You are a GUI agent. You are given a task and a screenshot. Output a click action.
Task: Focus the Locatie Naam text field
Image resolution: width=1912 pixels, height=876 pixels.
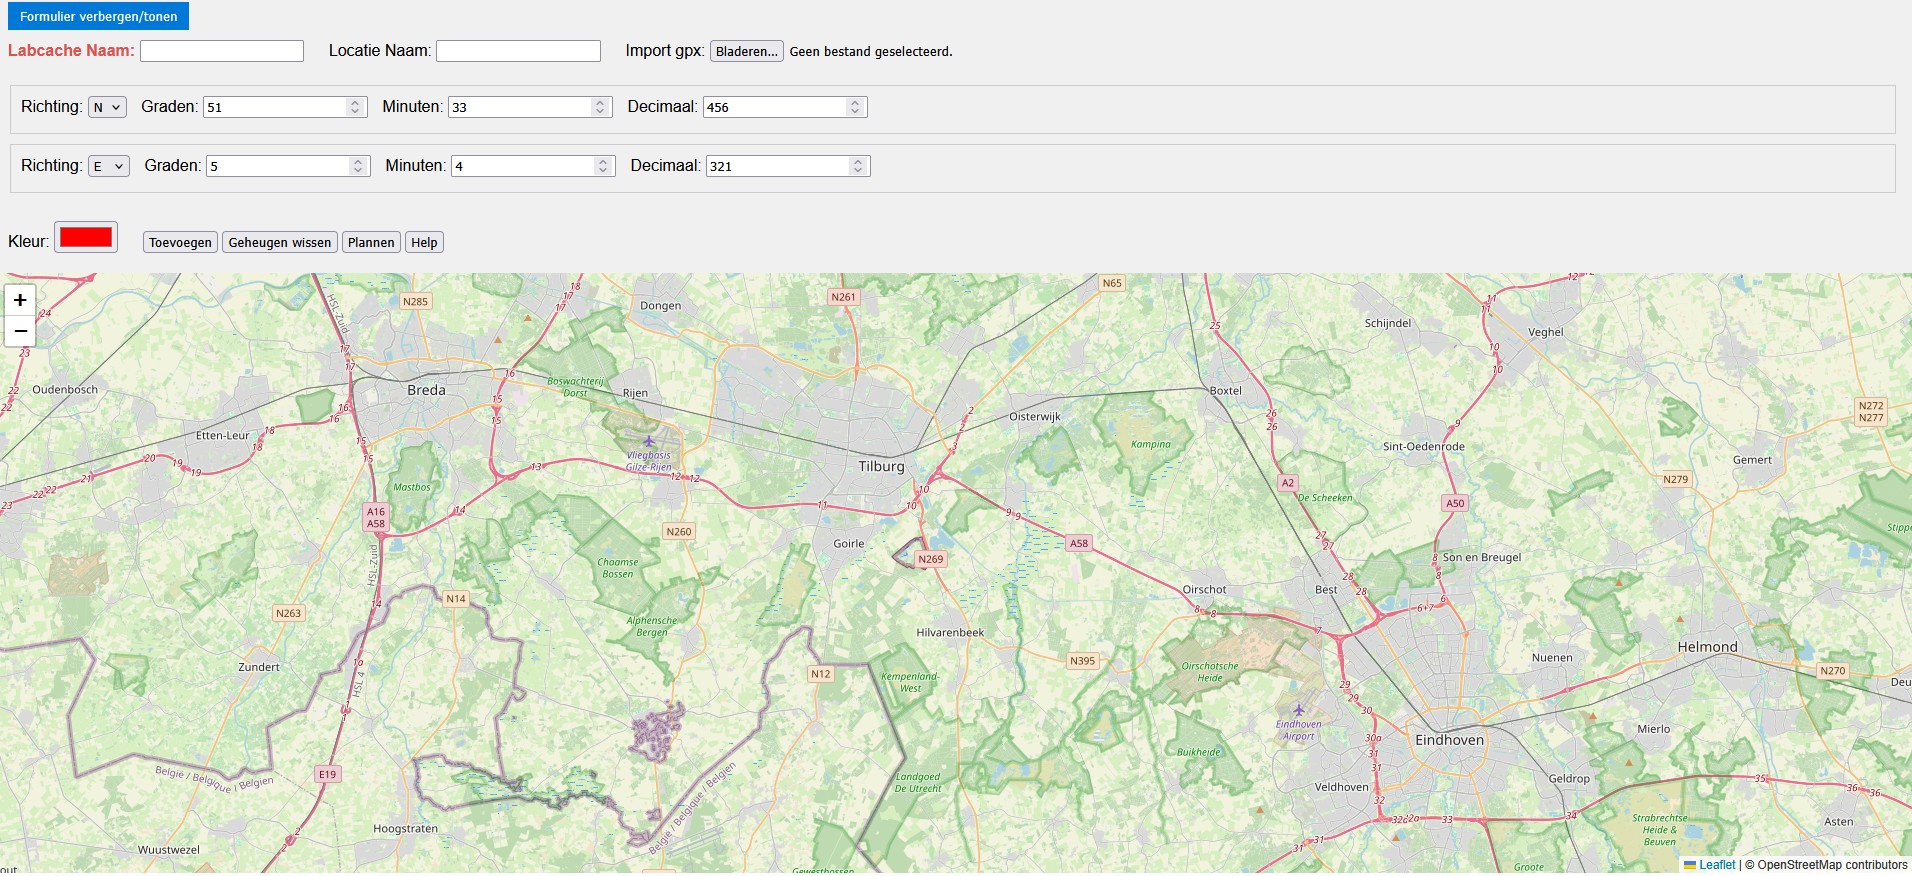coord(518,51)
